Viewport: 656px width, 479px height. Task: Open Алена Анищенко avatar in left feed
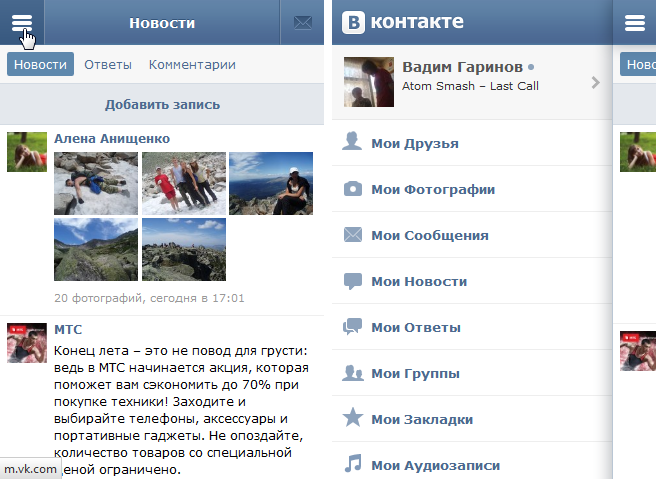[x=27, y=152]
